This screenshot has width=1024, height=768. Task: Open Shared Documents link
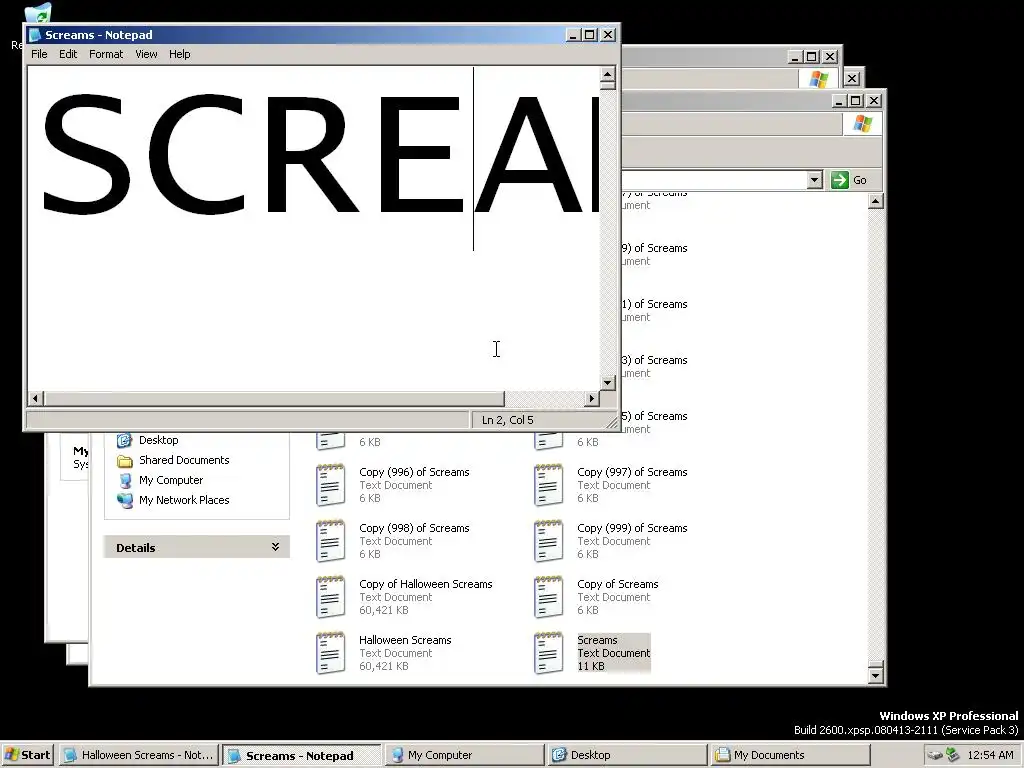click(184, 460)
